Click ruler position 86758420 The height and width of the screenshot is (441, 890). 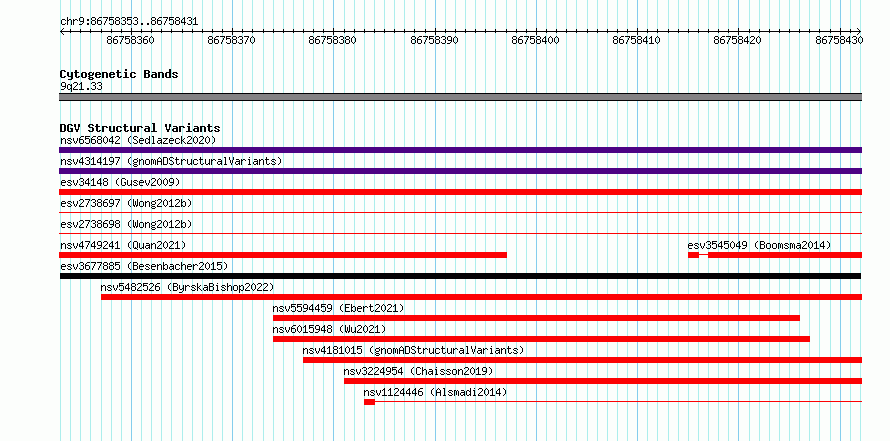[x=737, y=41]
